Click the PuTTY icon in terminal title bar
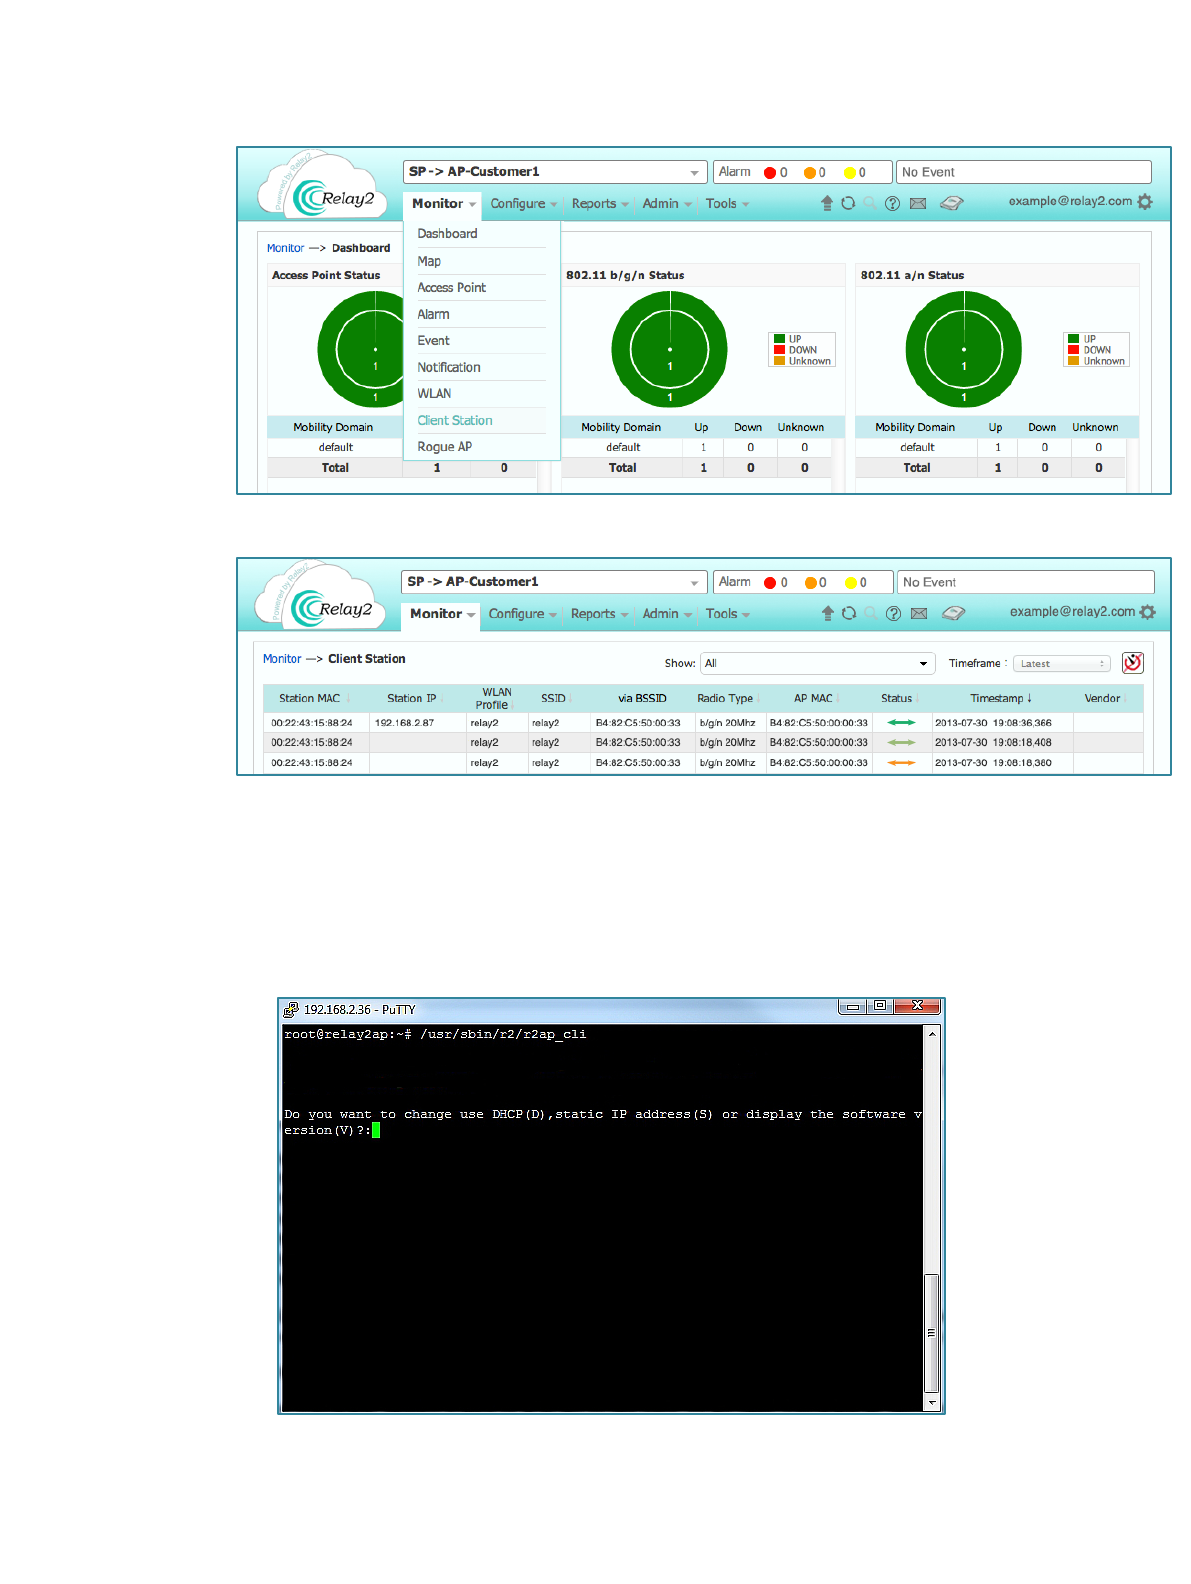Viewport: 1191px width, 1584px height. pyautogui.click(x=291, y=1009)
